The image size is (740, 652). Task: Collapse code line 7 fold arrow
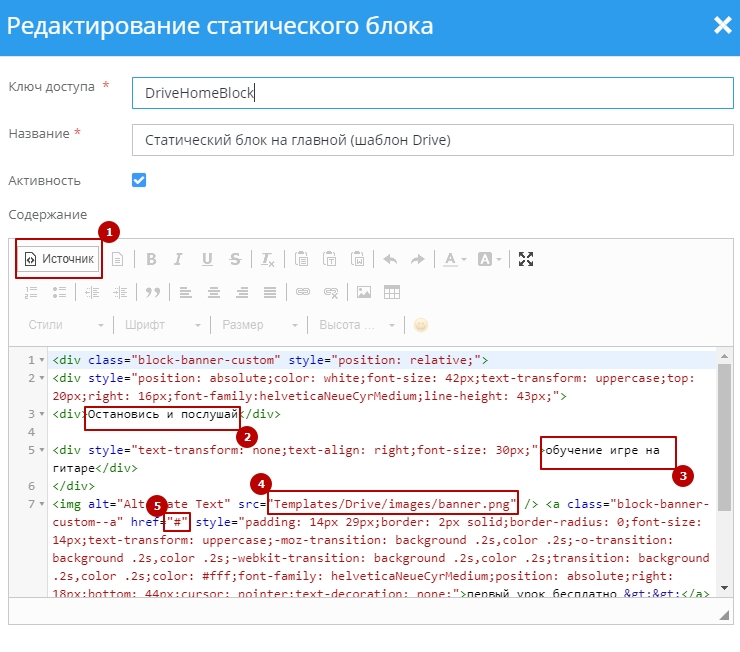pos(42,504)
